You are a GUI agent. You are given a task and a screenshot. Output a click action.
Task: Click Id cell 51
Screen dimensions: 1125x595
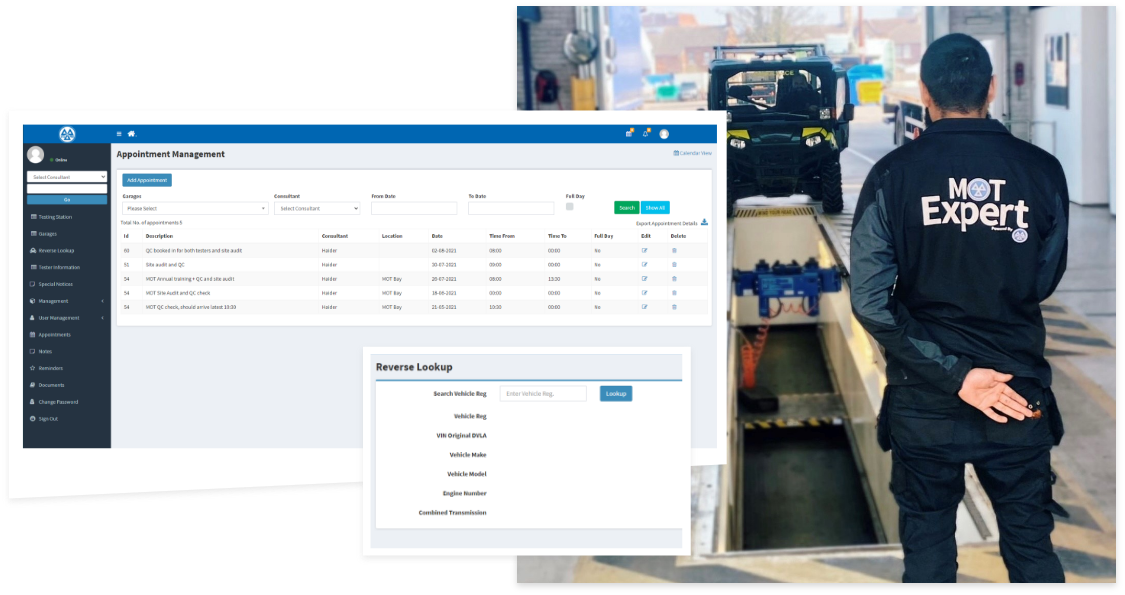pos(126,265)
